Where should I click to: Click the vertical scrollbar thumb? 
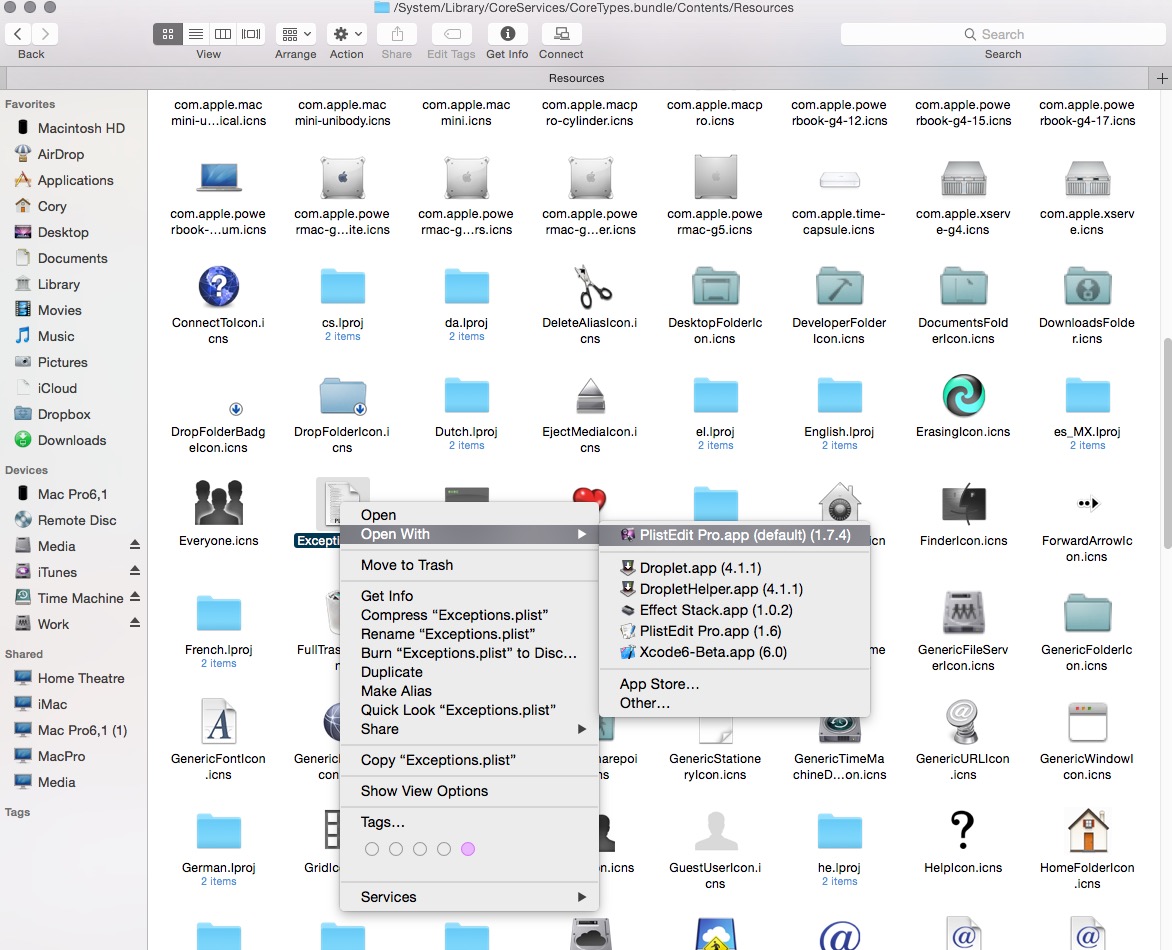[1168, 444]
